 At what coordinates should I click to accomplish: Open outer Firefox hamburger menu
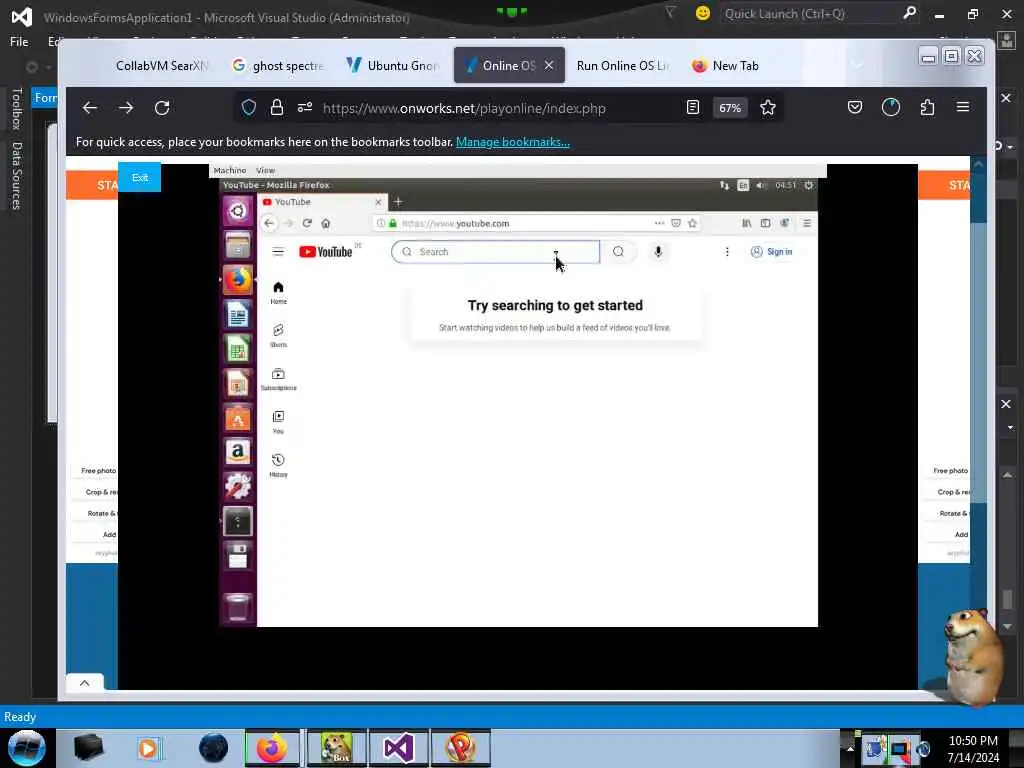(963, 107)
